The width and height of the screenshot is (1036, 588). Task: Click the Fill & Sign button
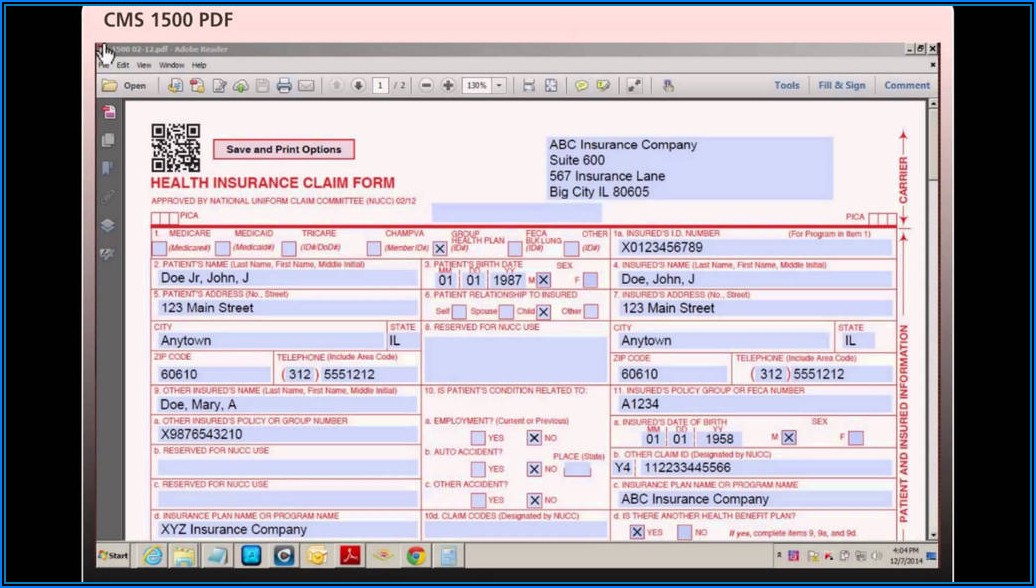[x=841, y=86]
